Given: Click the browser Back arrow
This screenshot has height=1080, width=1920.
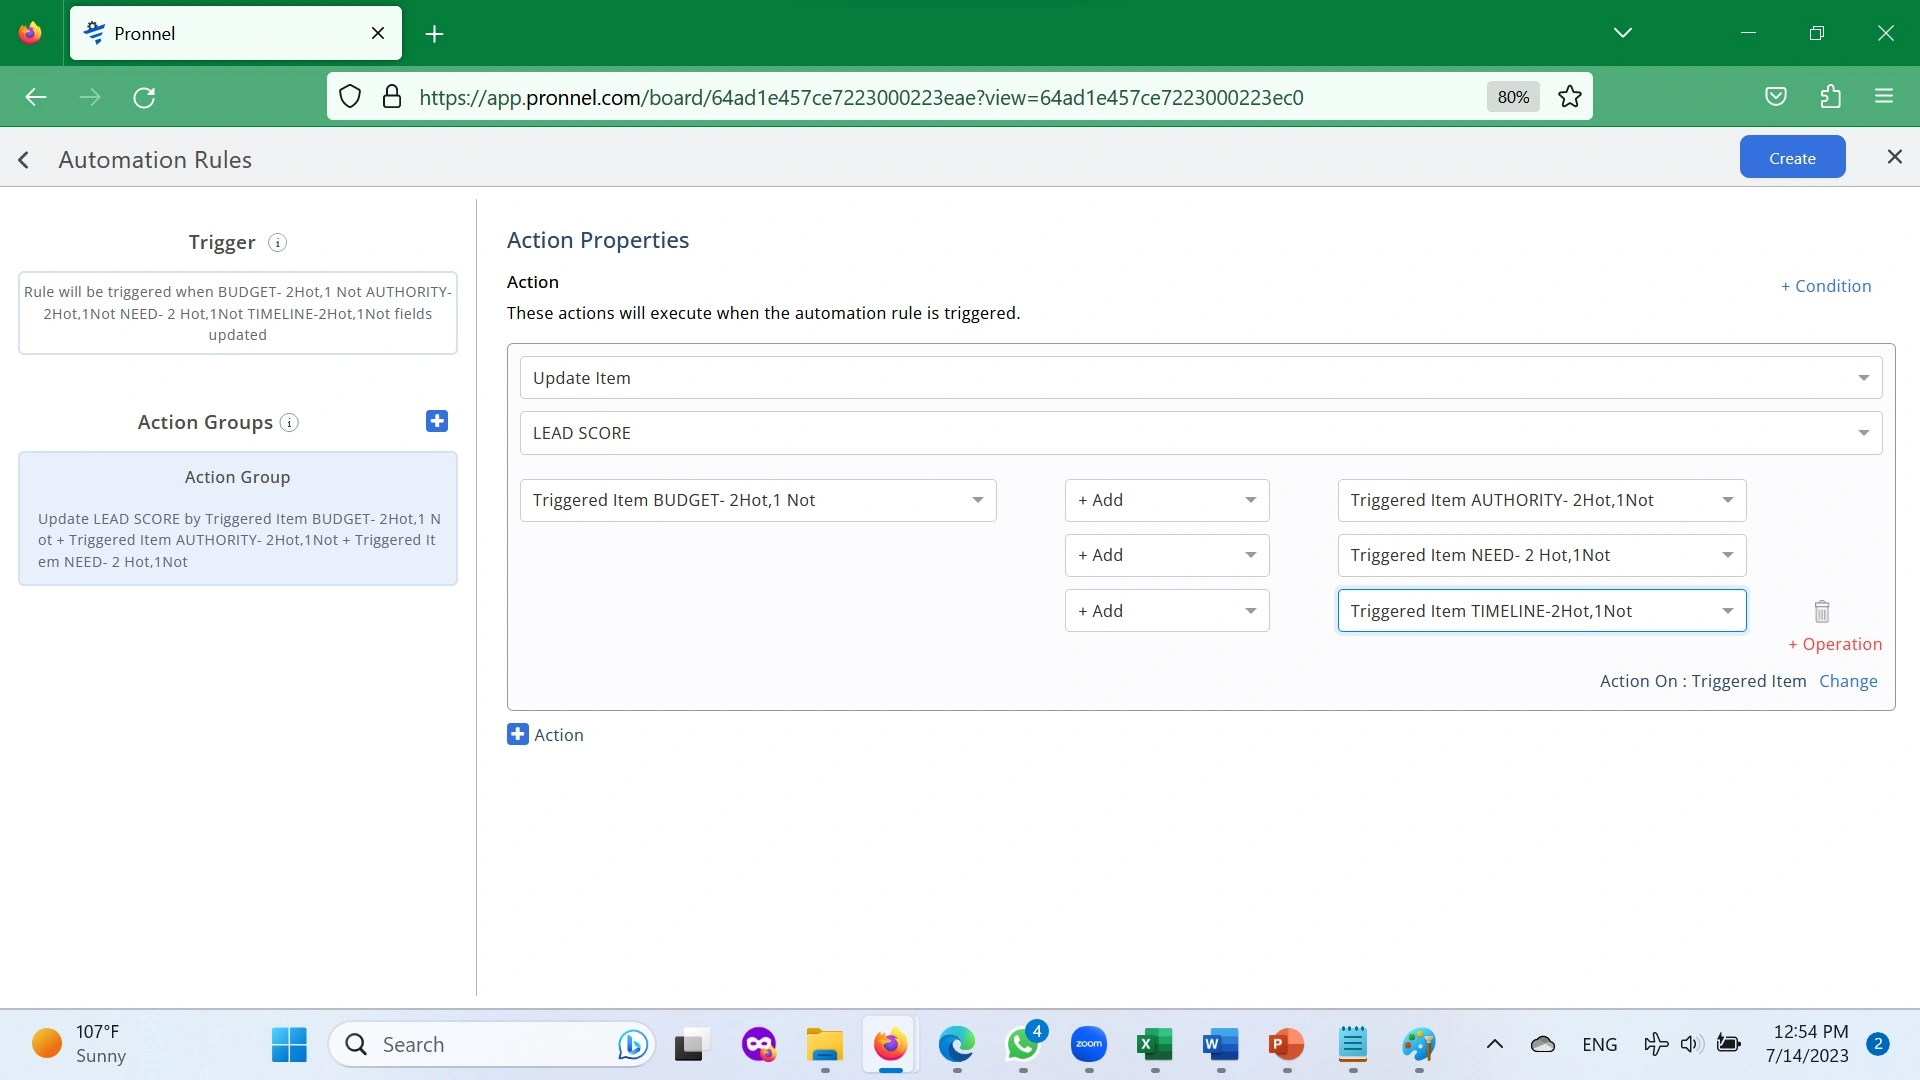Looking at the screenshot, I should (36, 97).
